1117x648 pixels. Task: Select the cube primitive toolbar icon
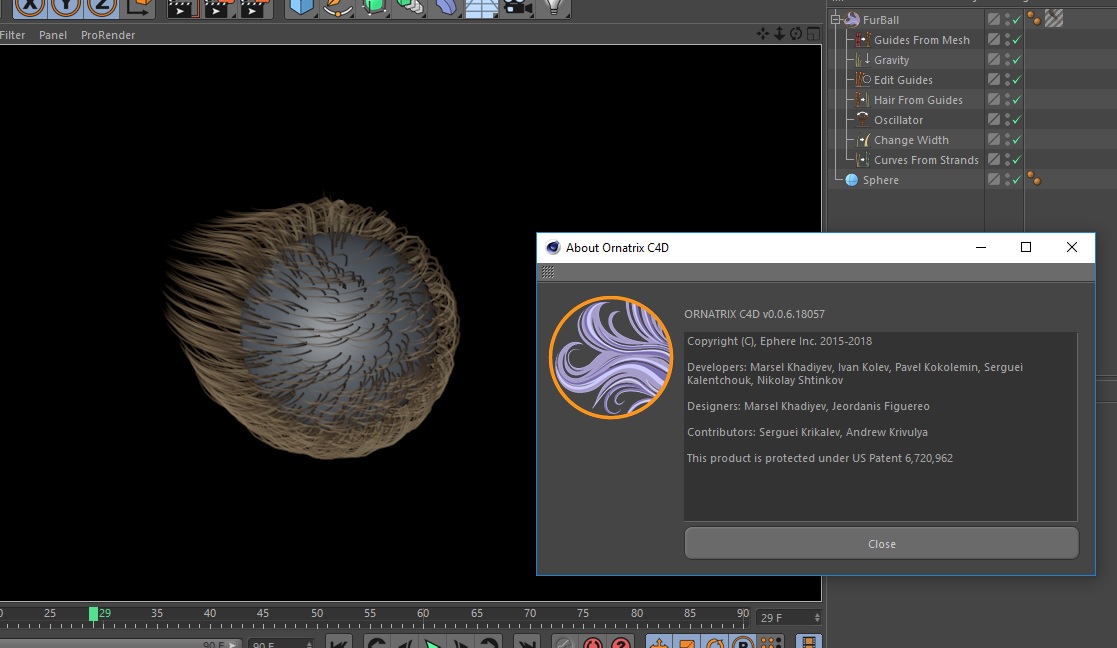coord(300,8)
